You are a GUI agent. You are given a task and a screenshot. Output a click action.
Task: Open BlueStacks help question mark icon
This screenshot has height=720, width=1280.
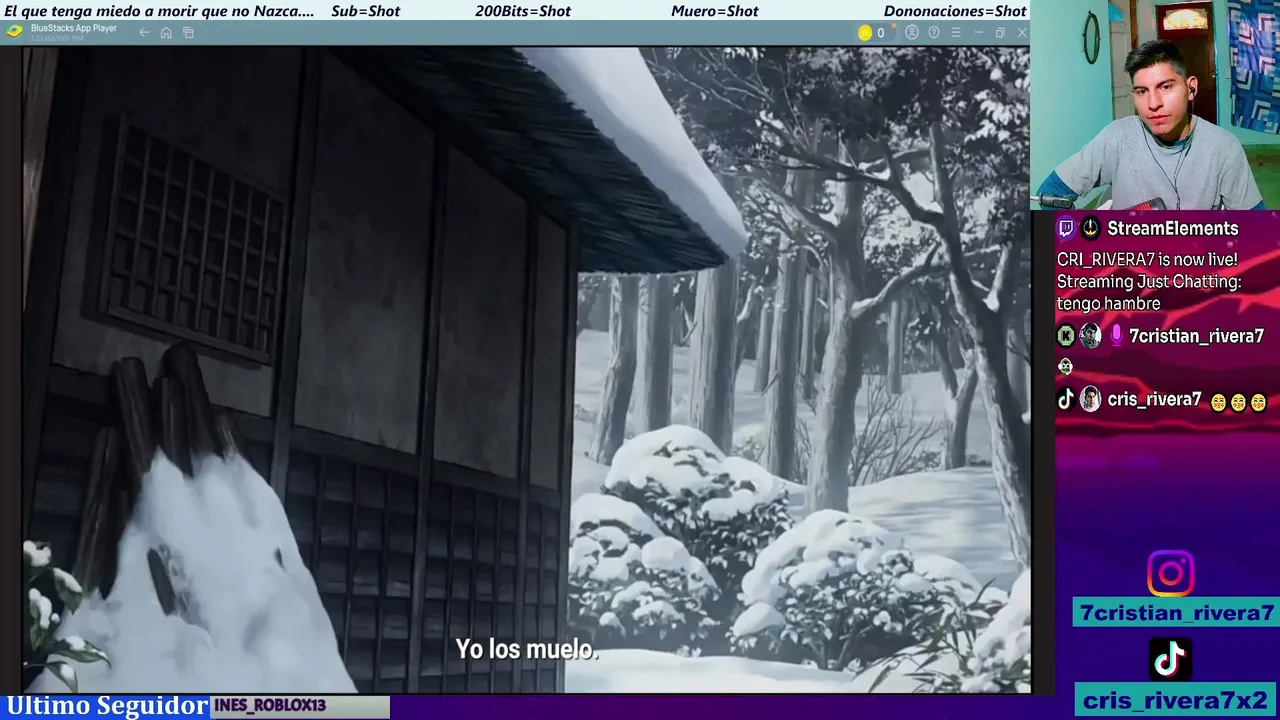click(934, 33)
